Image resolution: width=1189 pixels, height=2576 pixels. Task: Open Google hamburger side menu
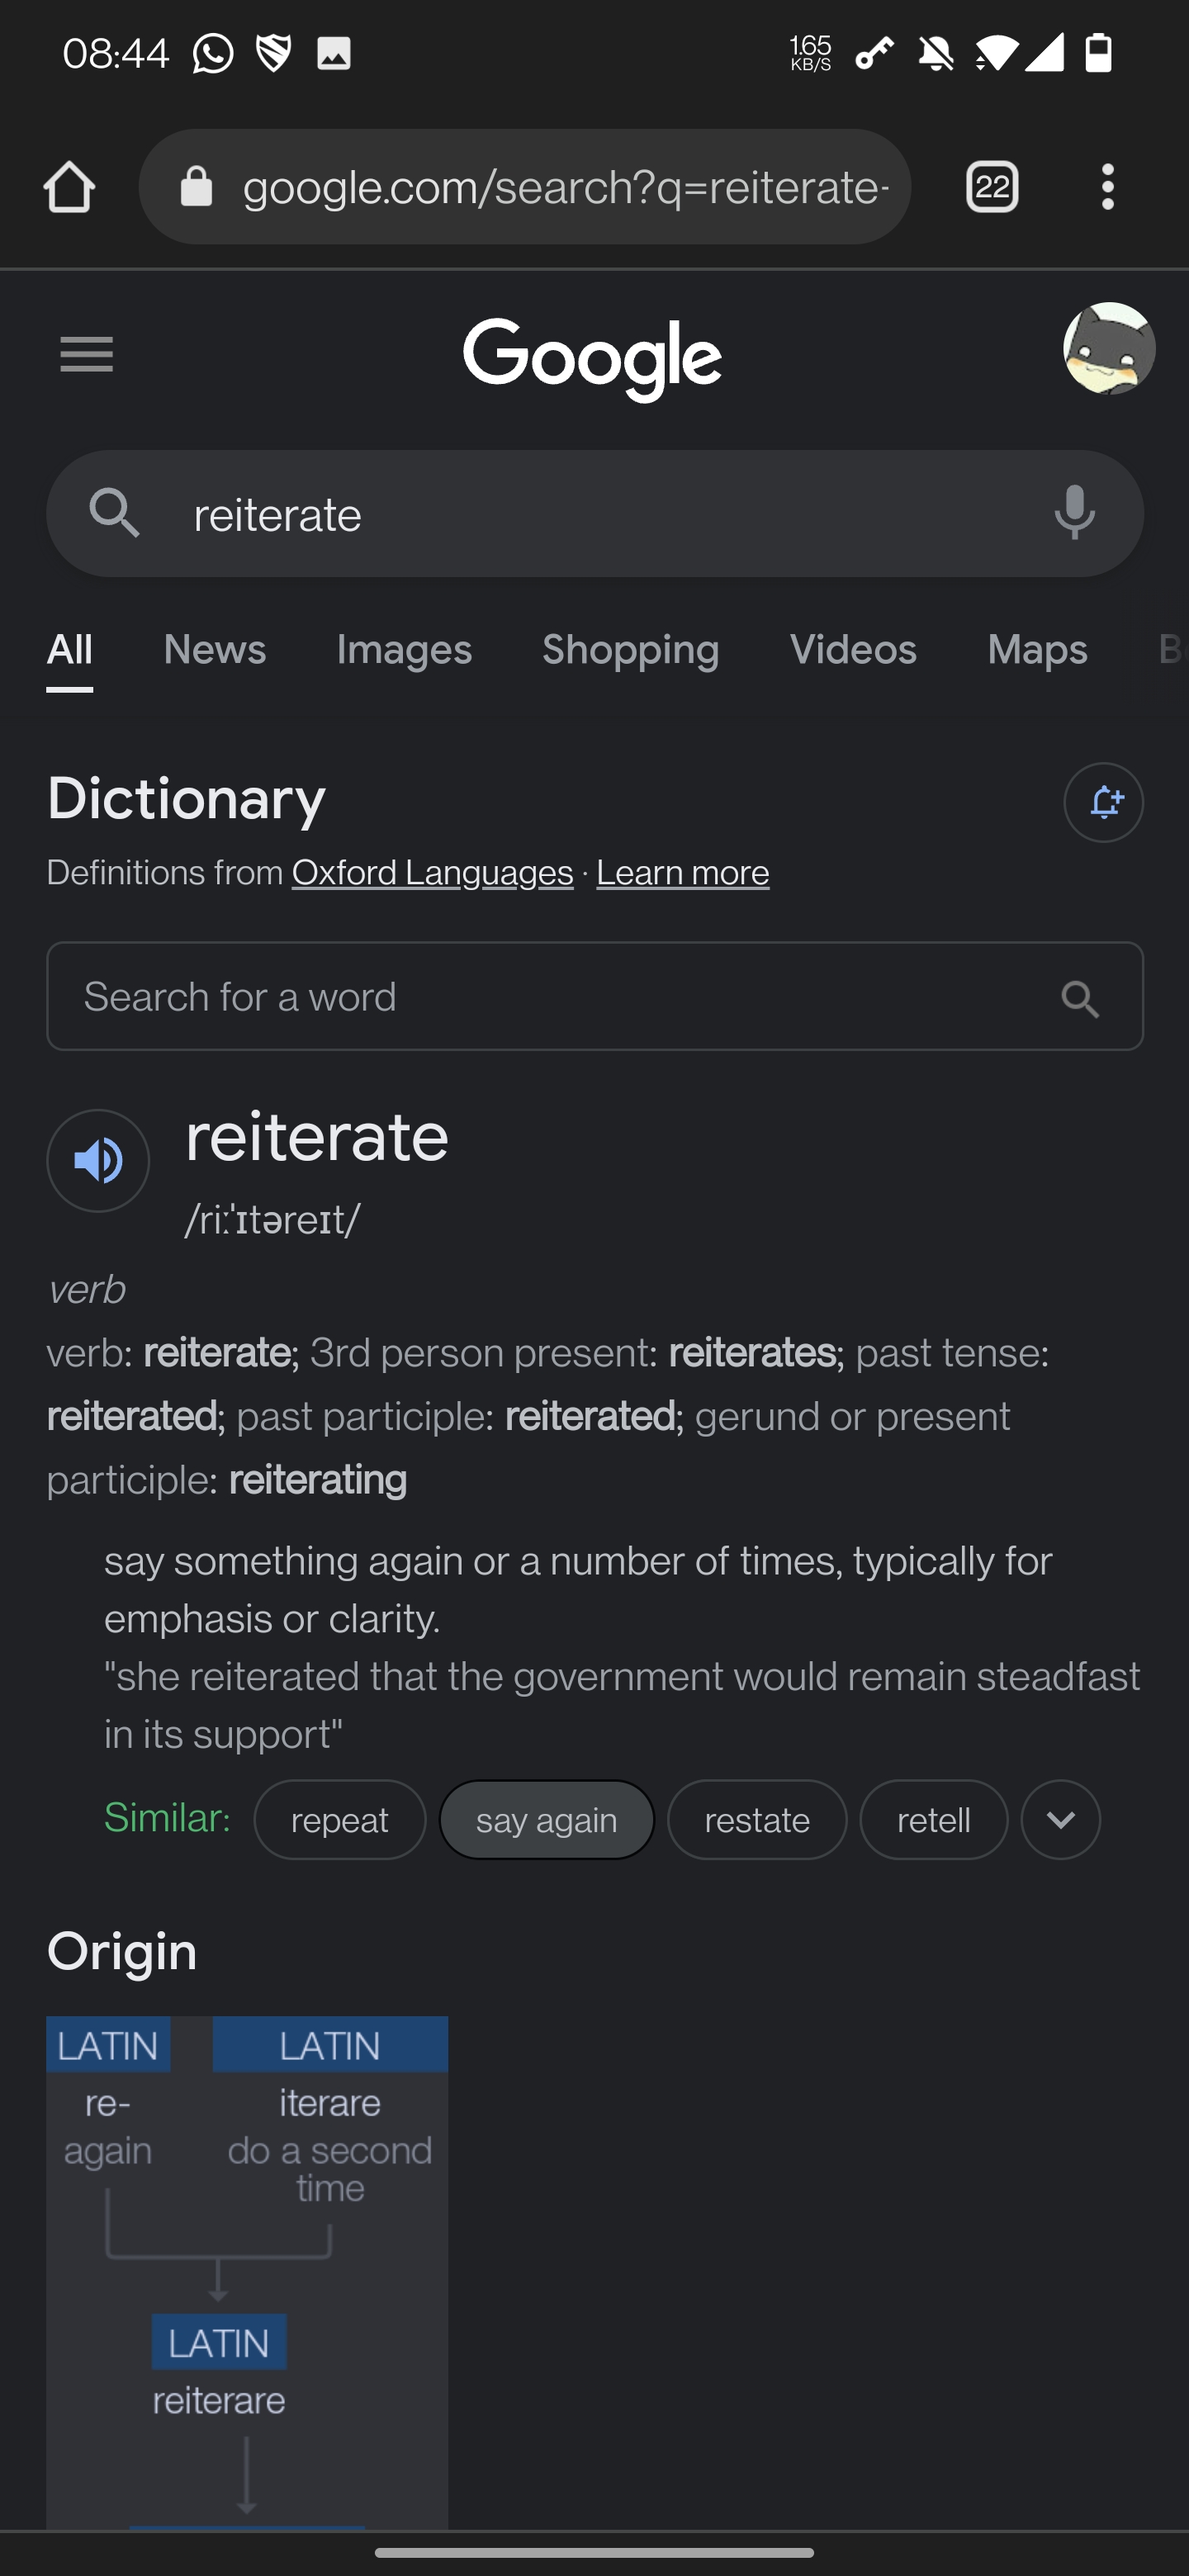click(x=86, y=355)
